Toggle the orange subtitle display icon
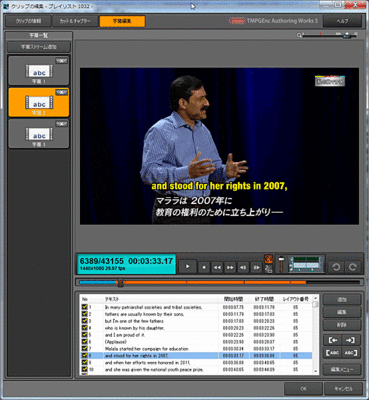The image size is (369, 400). click(x=268, y=259)
